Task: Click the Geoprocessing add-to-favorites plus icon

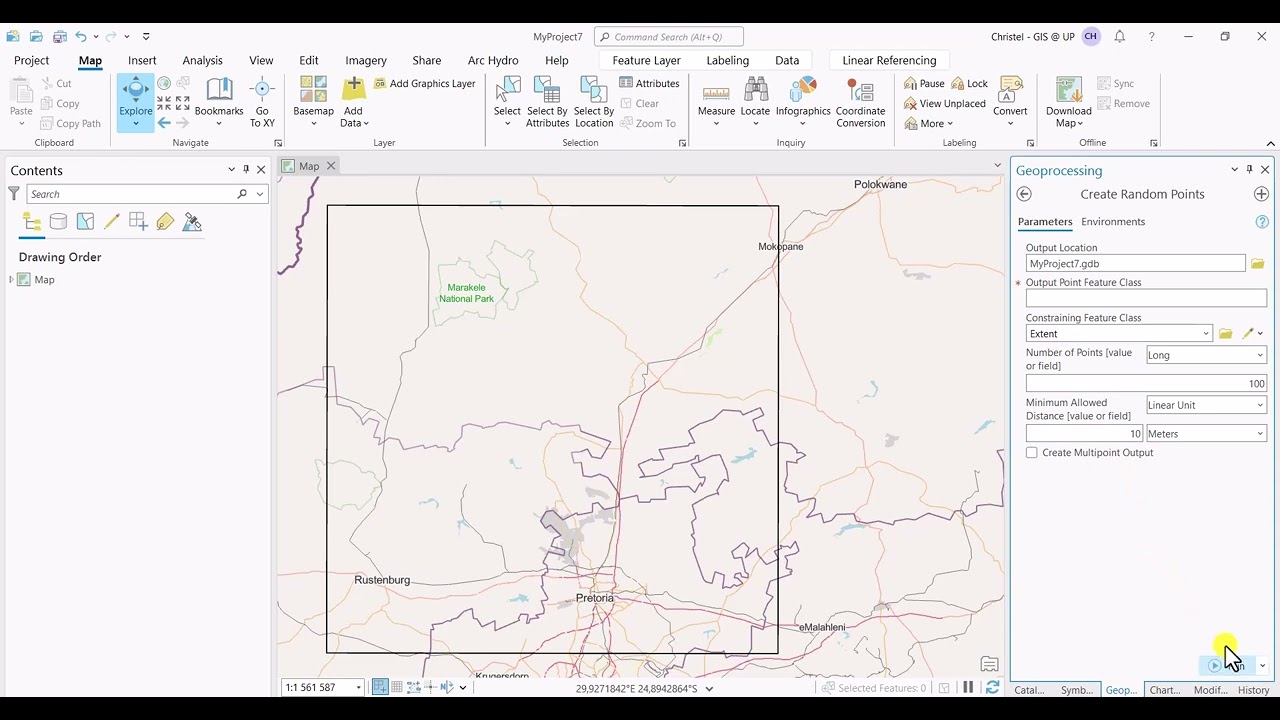Action: click(1261, 194)
